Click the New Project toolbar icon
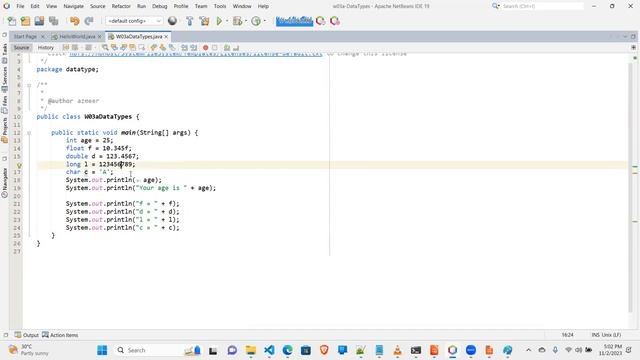This screenshot has height=360, width=640. pyautogui.click(x=25, y=21)
